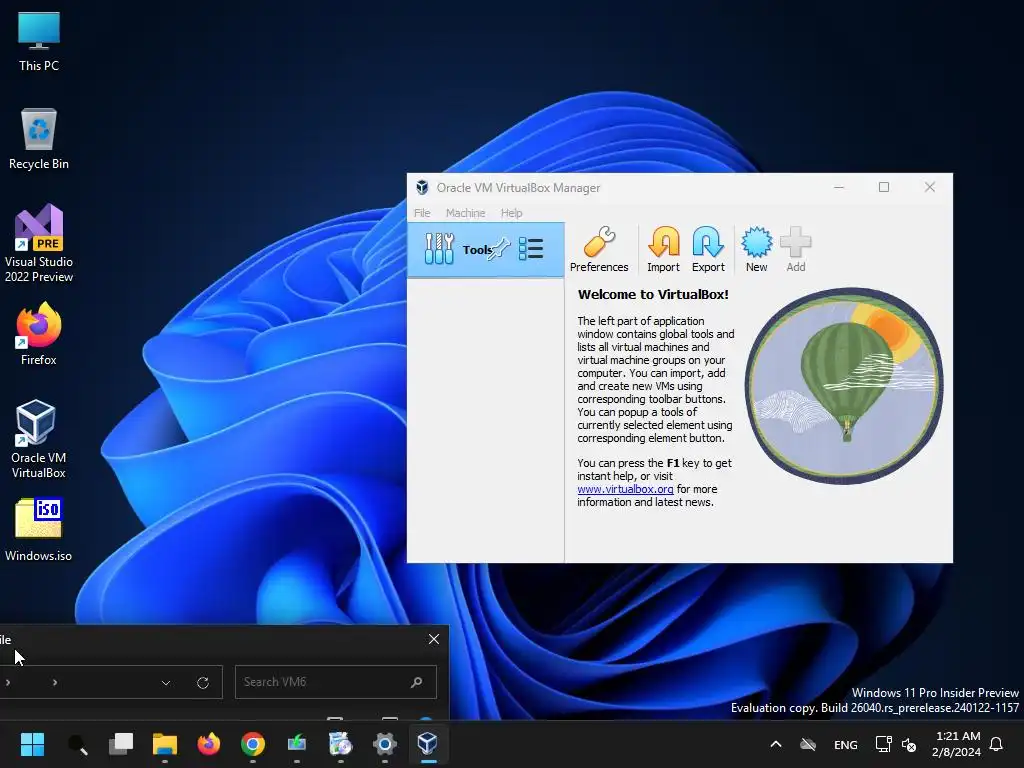
Task: Open the Windows Start menu
Action: pyautogui.click(x=32, y=744)
